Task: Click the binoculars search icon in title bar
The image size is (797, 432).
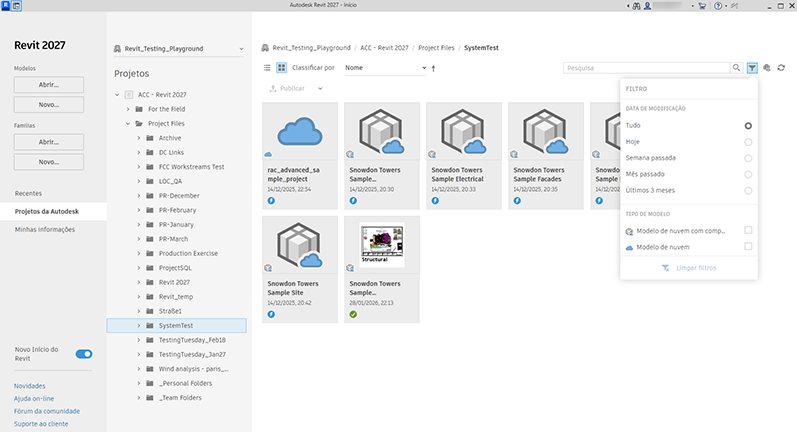Action: pos(636,6)
